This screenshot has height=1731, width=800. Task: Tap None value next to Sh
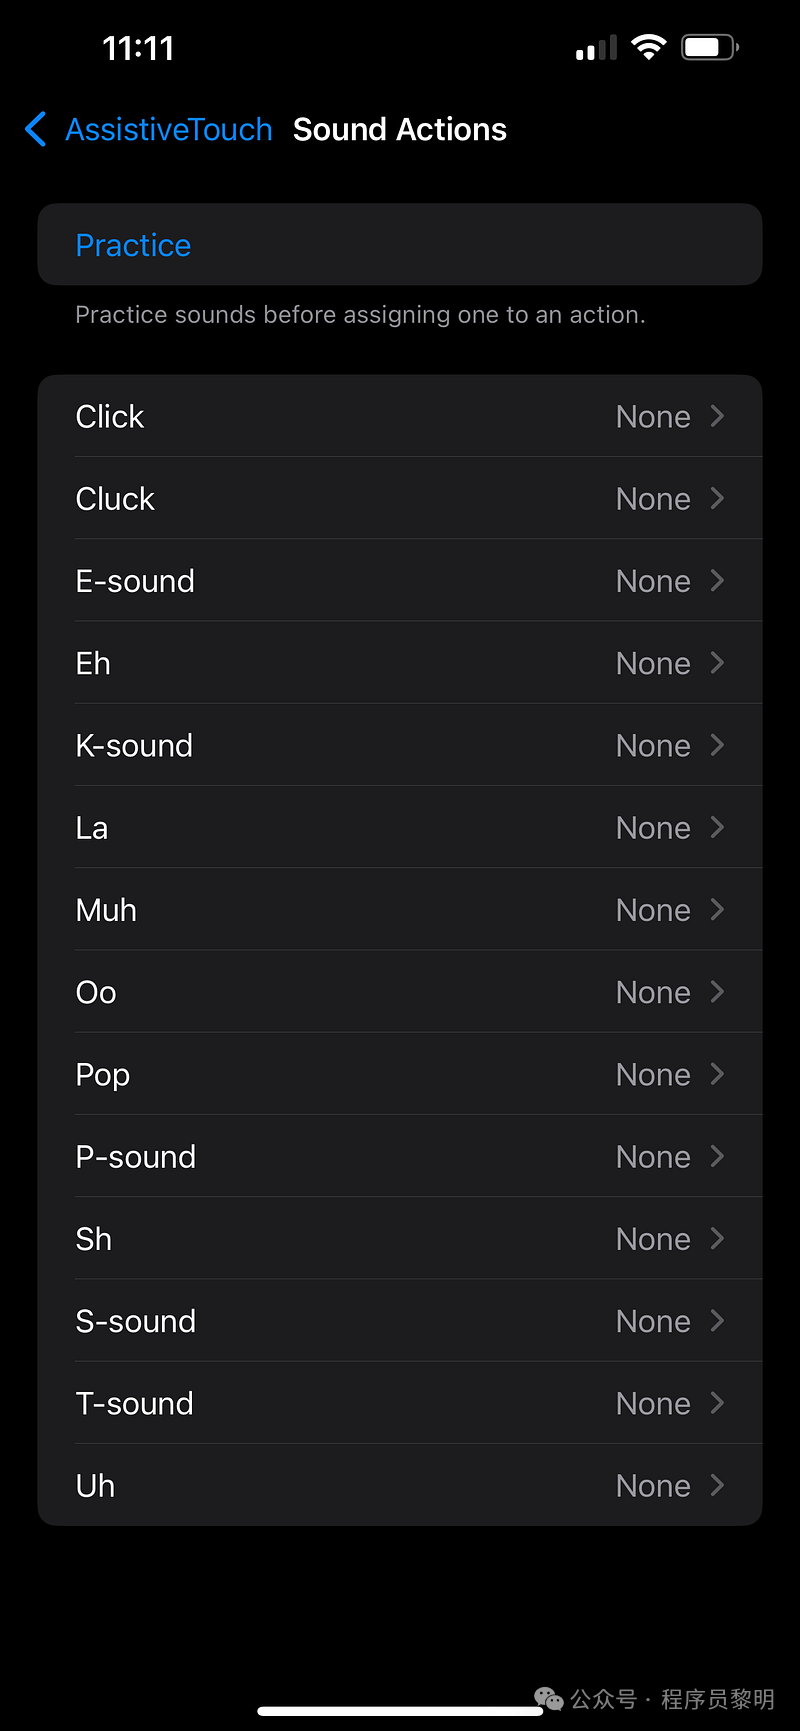pos(653,1239)
